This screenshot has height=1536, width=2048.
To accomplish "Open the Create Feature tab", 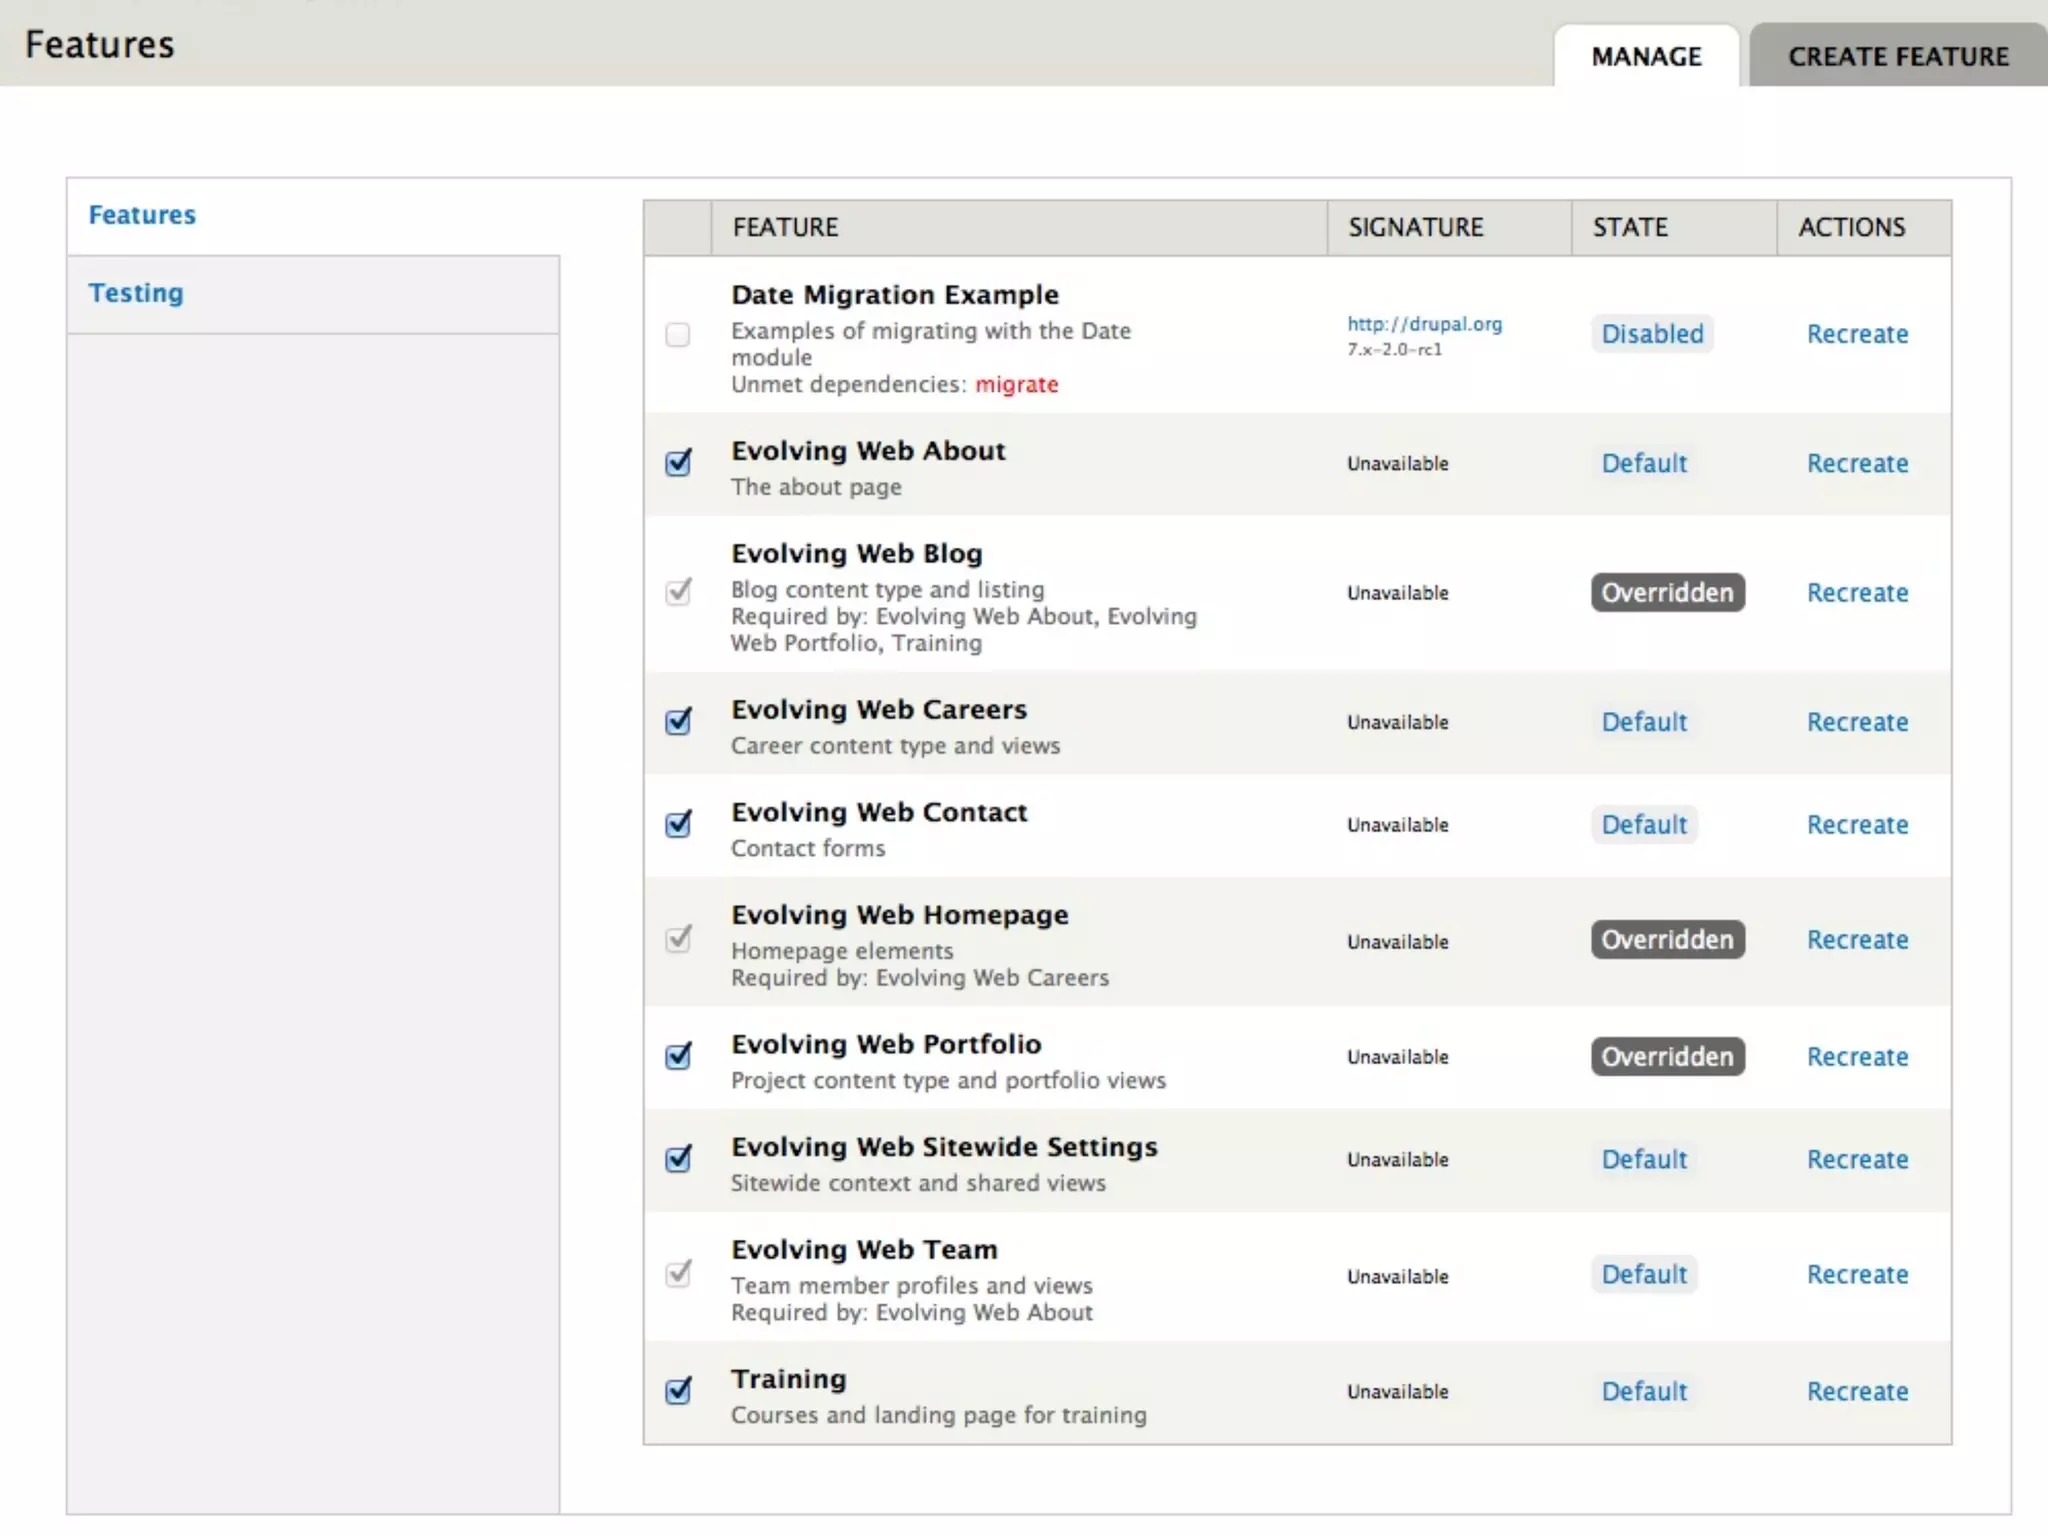I will point(1898,56).
